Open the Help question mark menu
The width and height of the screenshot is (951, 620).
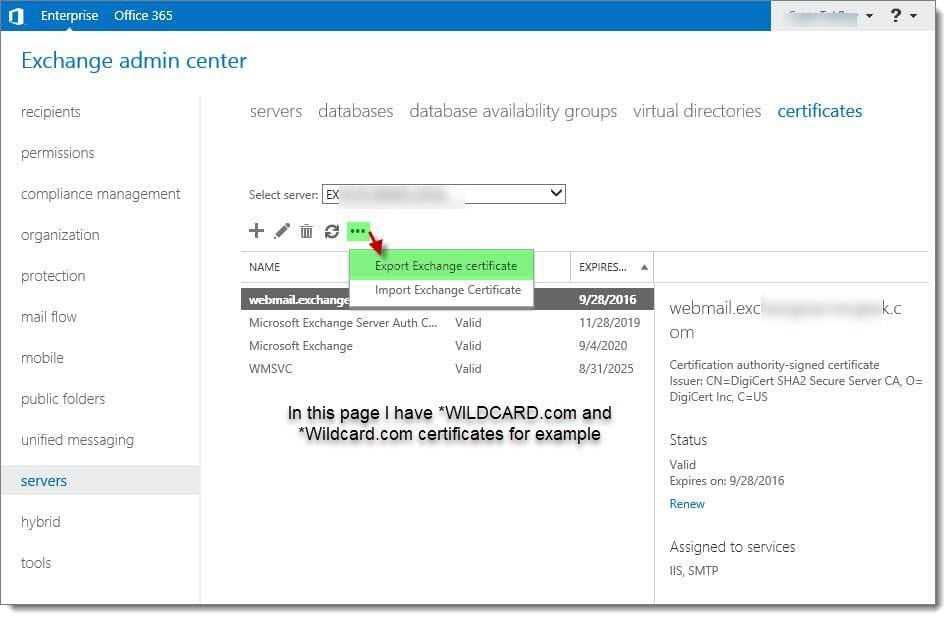pos(894,15)
